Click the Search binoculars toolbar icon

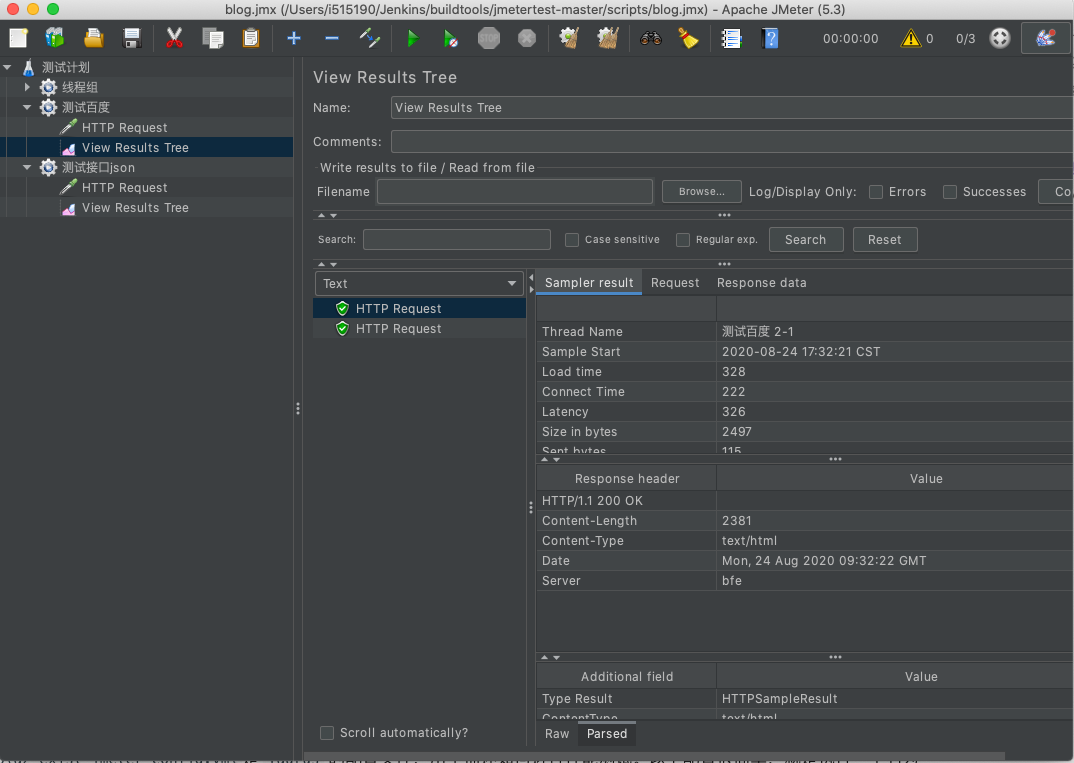click(651, 39)
